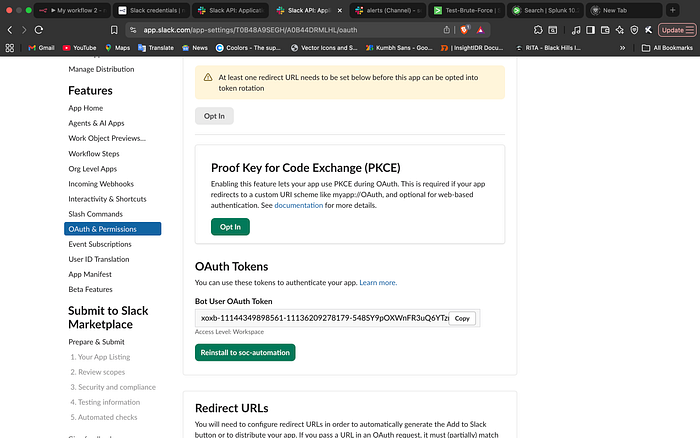
Task: Open User ID Translation page
Action: [99, 259]
